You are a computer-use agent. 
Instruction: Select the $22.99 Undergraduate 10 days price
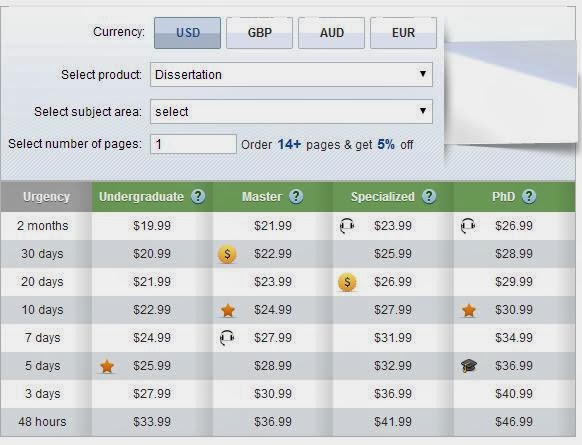152,310
